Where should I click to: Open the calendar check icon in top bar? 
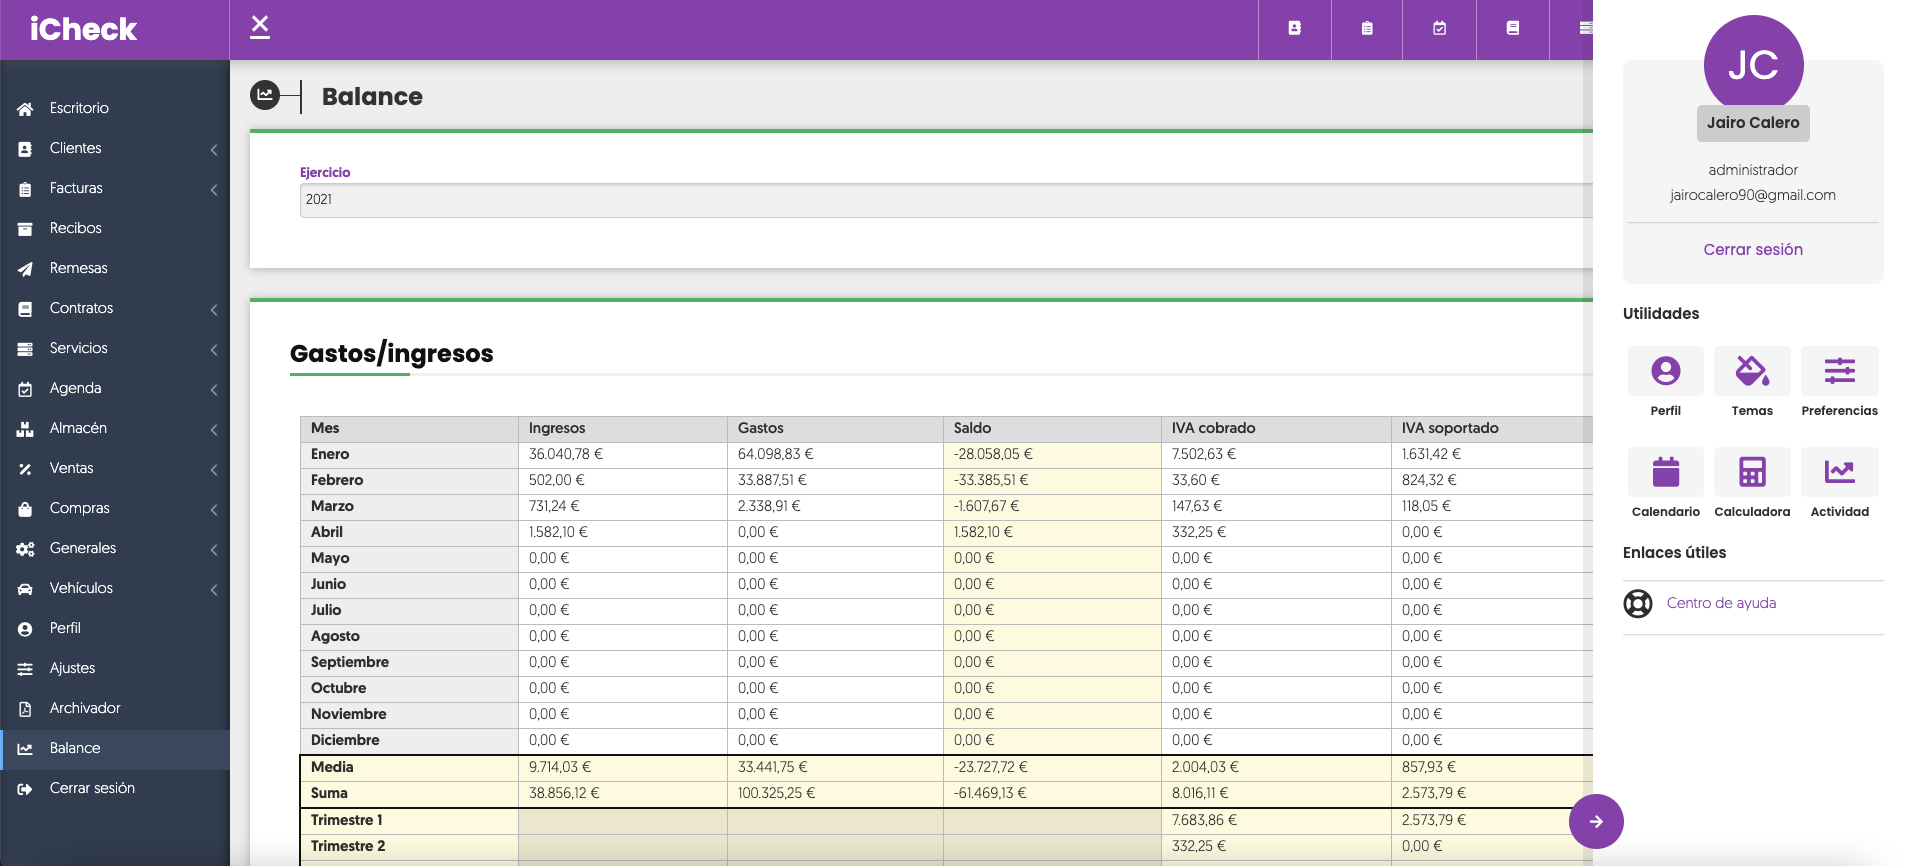click(x=1439, y=29)
